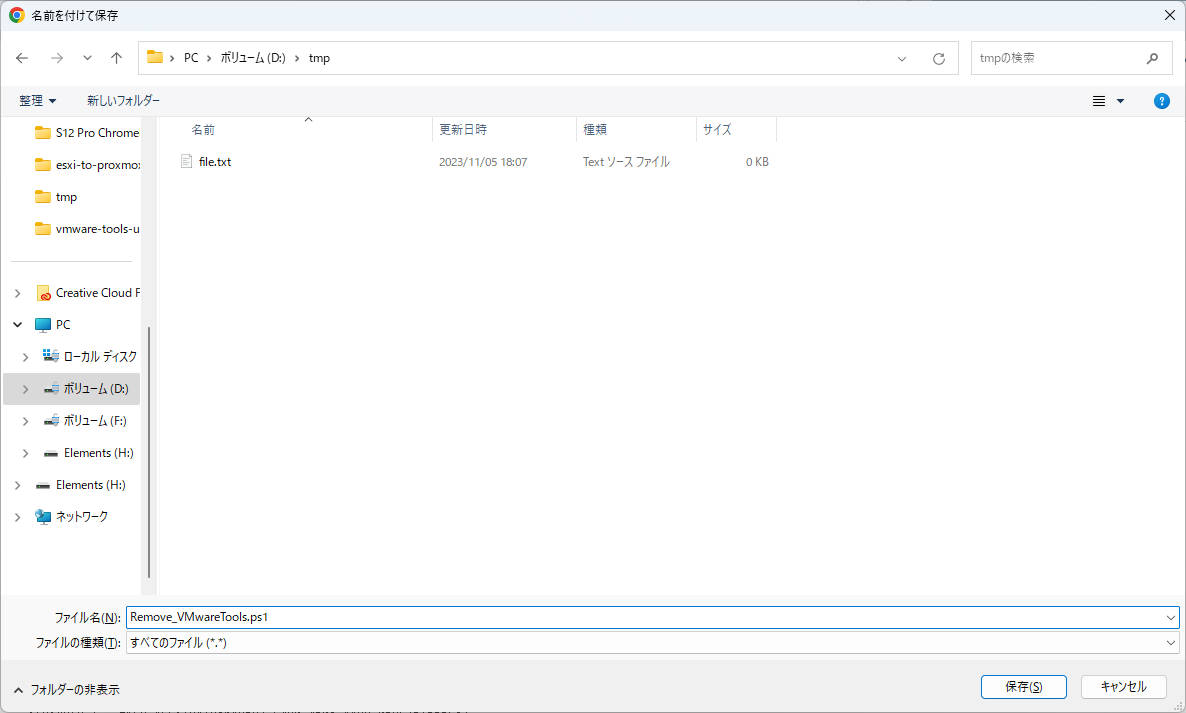Select ネットワーク in the navigation pane
1186x713 pixels.
coord(78,516)
